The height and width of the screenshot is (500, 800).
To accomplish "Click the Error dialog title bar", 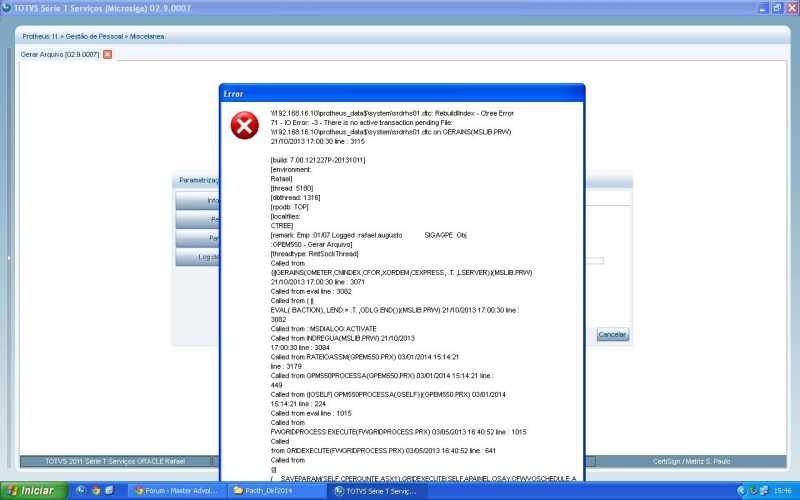I will [x=402, y=93].
